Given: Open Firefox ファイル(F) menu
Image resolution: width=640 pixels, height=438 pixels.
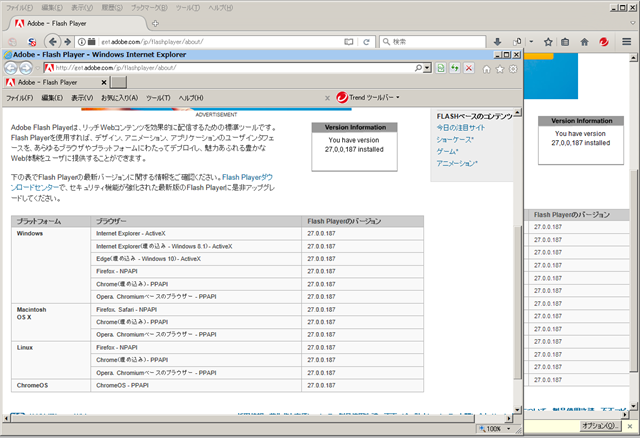Looking at the screenshot, I should [19, 8].
